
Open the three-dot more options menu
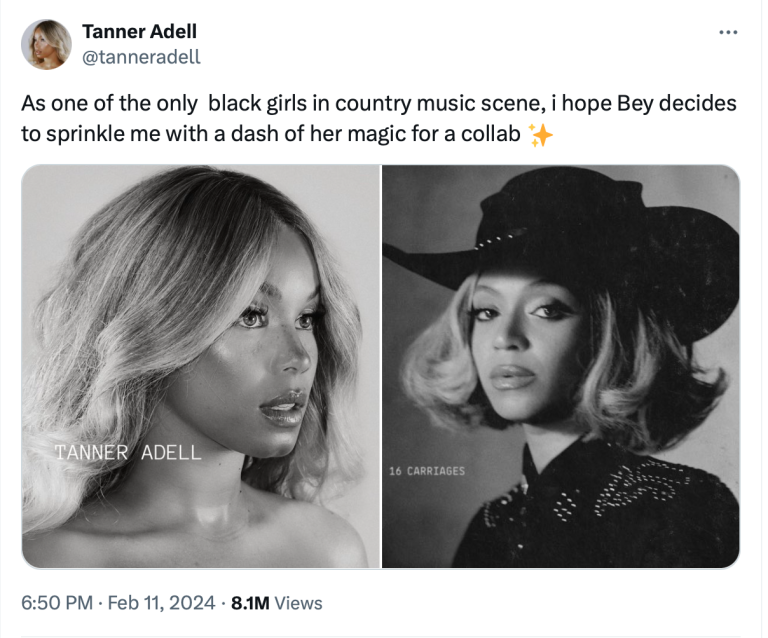click(x=727, y=33)
